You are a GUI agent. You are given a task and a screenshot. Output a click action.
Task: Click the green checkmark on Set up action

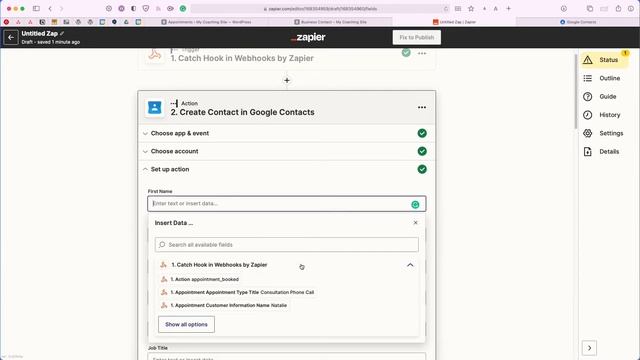pyautogui.click(x=422, y=169)
